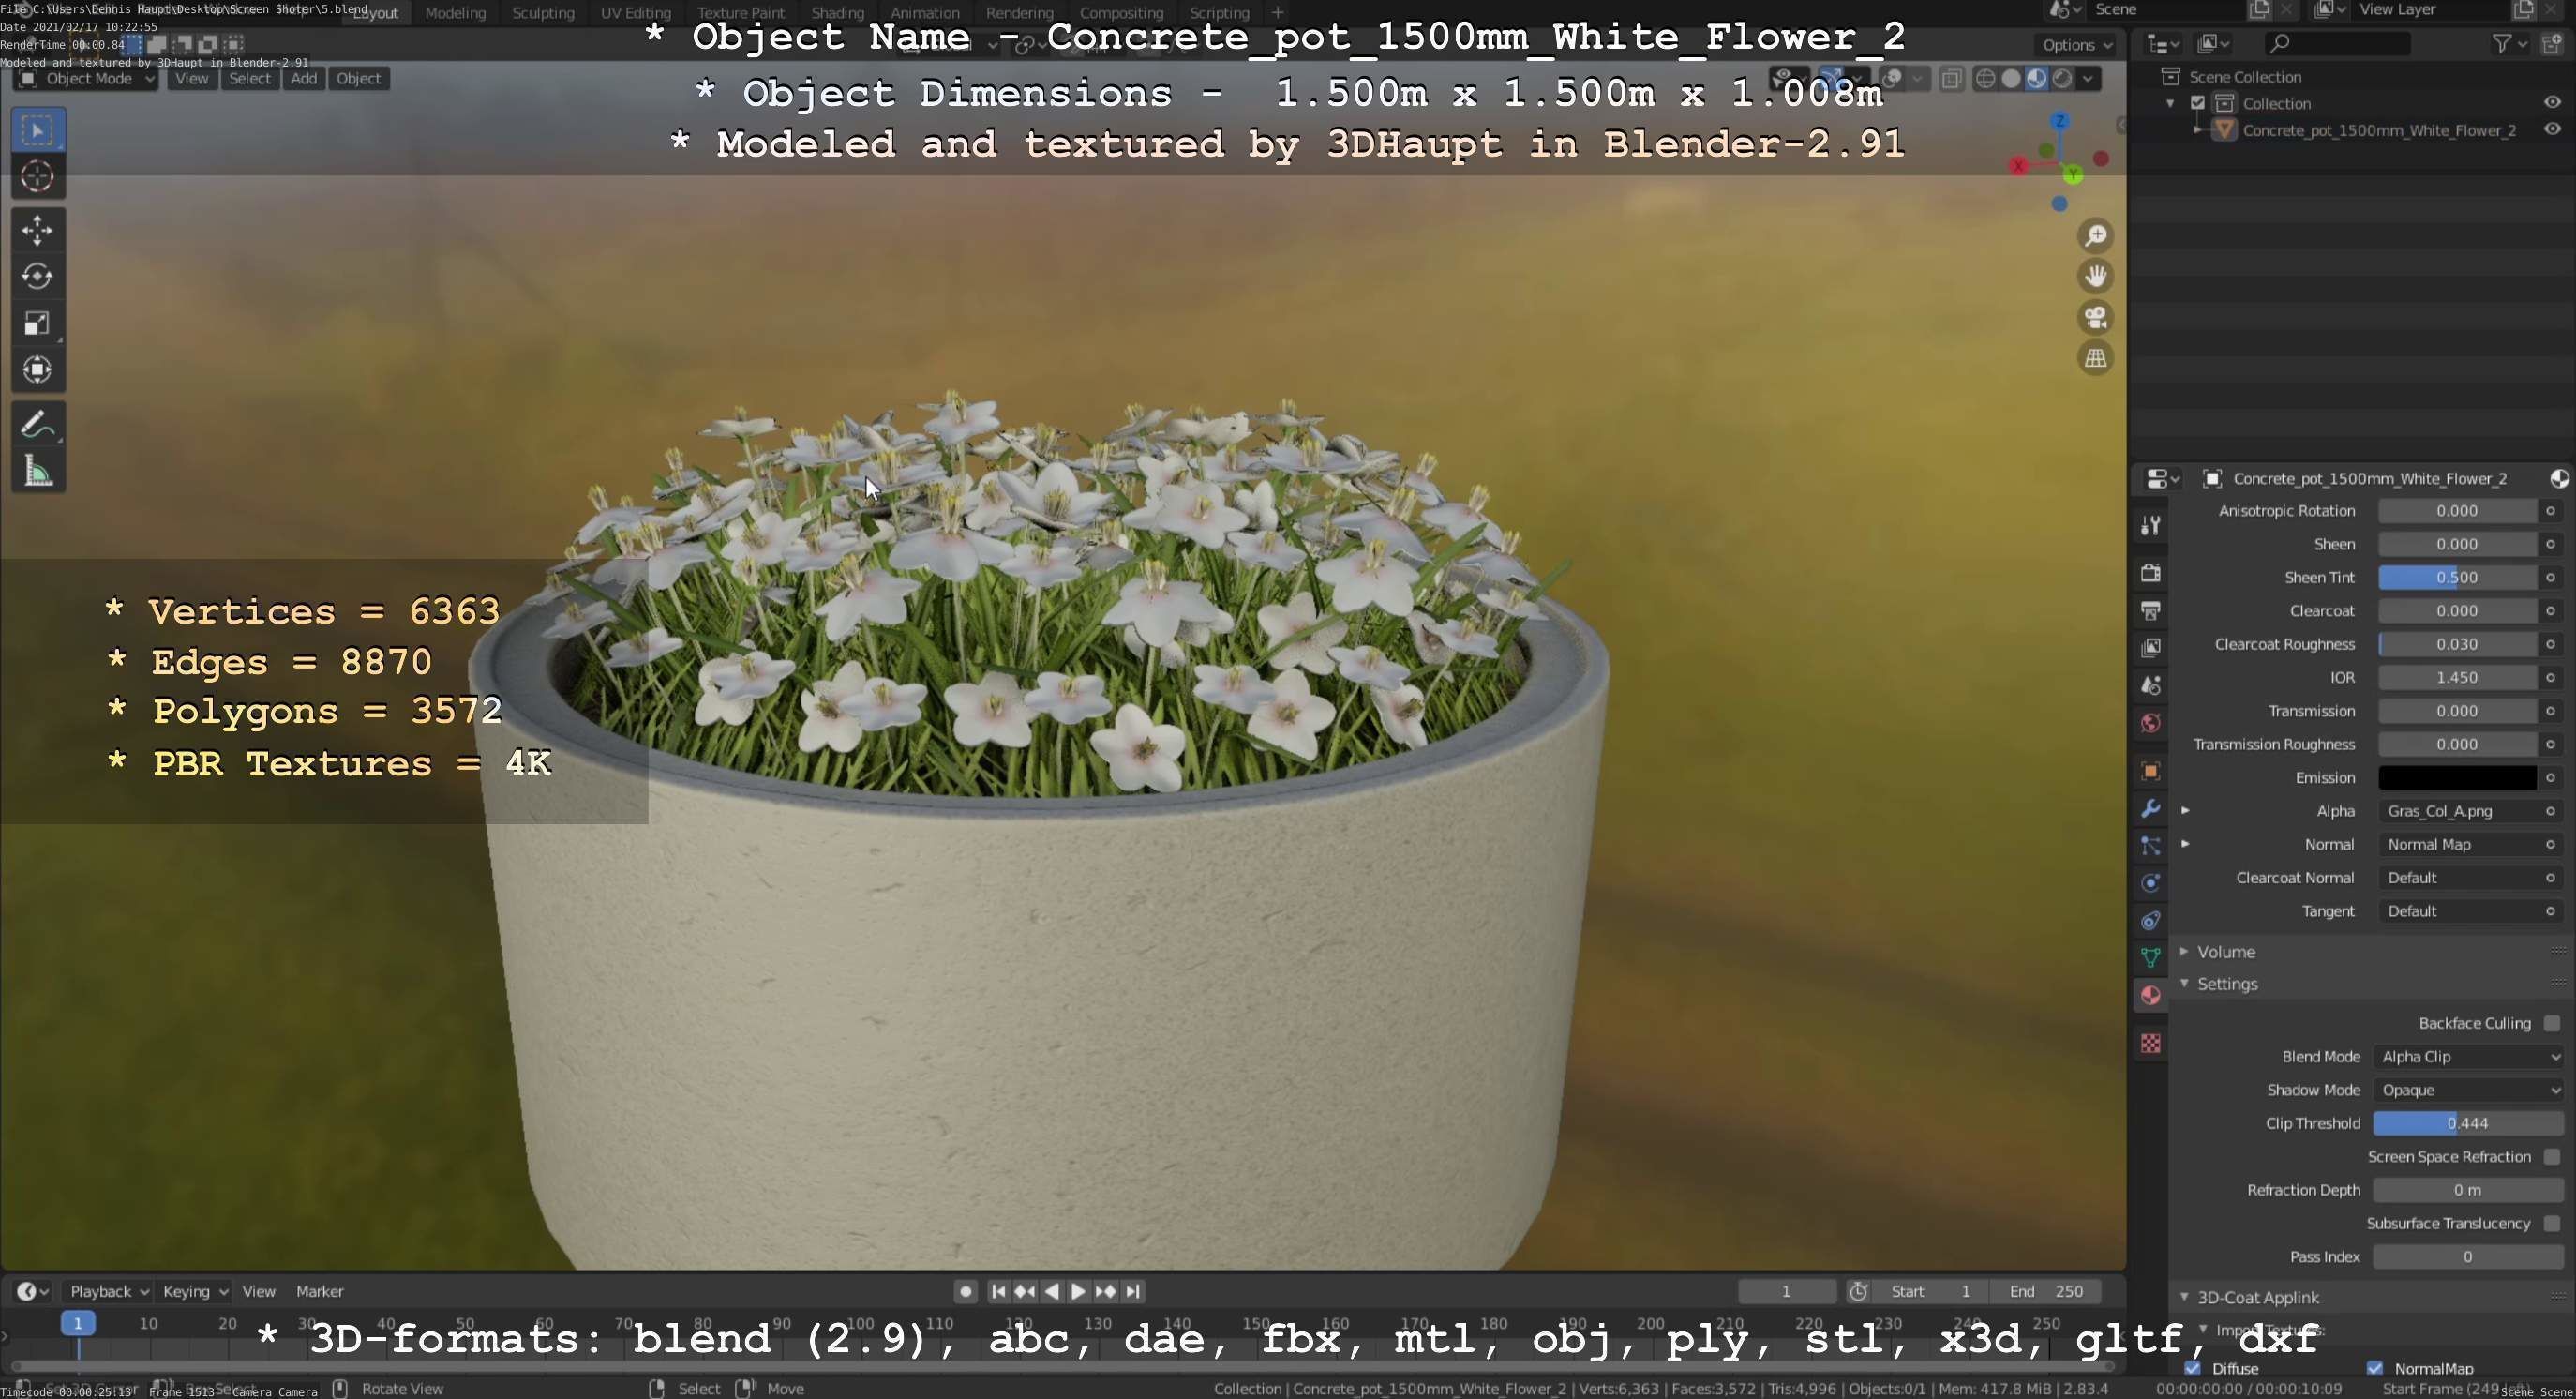2576x1399 pixels.
Task: Open the Playback dropdown in timeline
Action: pyautogui.click(x=108, y=1292)
